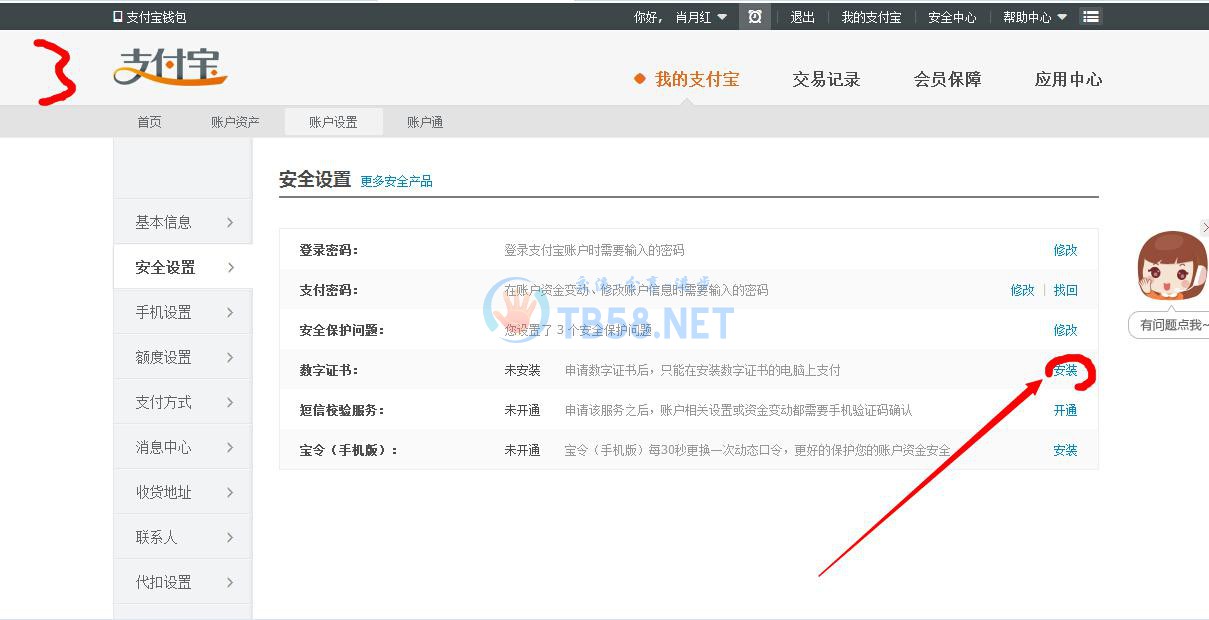This screenshot has height=620, width=1209.
Task: Open the 安全设置 chevron in sidebar
Action: (x=231, y=267)
